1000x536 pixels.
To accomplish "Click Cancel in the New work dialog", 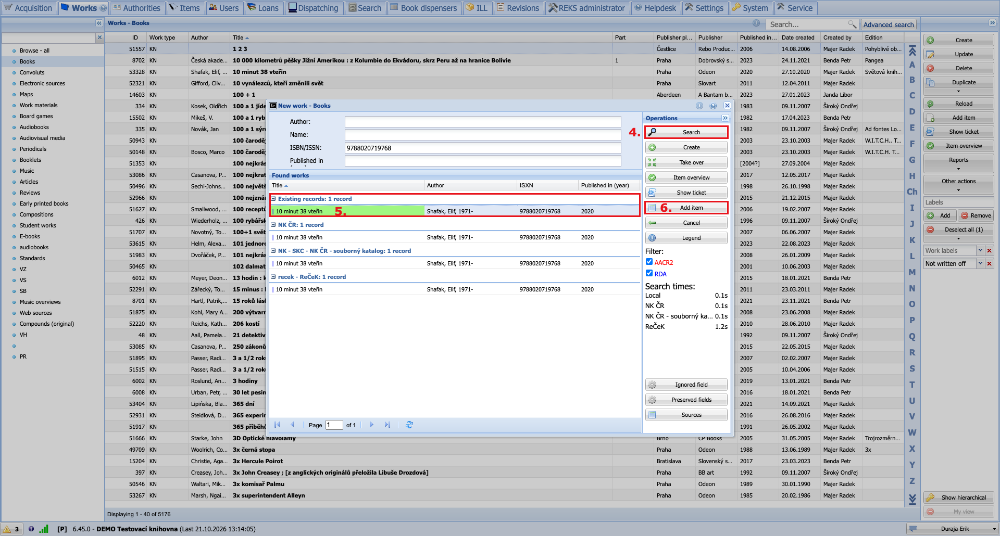I will coord(686,223).
